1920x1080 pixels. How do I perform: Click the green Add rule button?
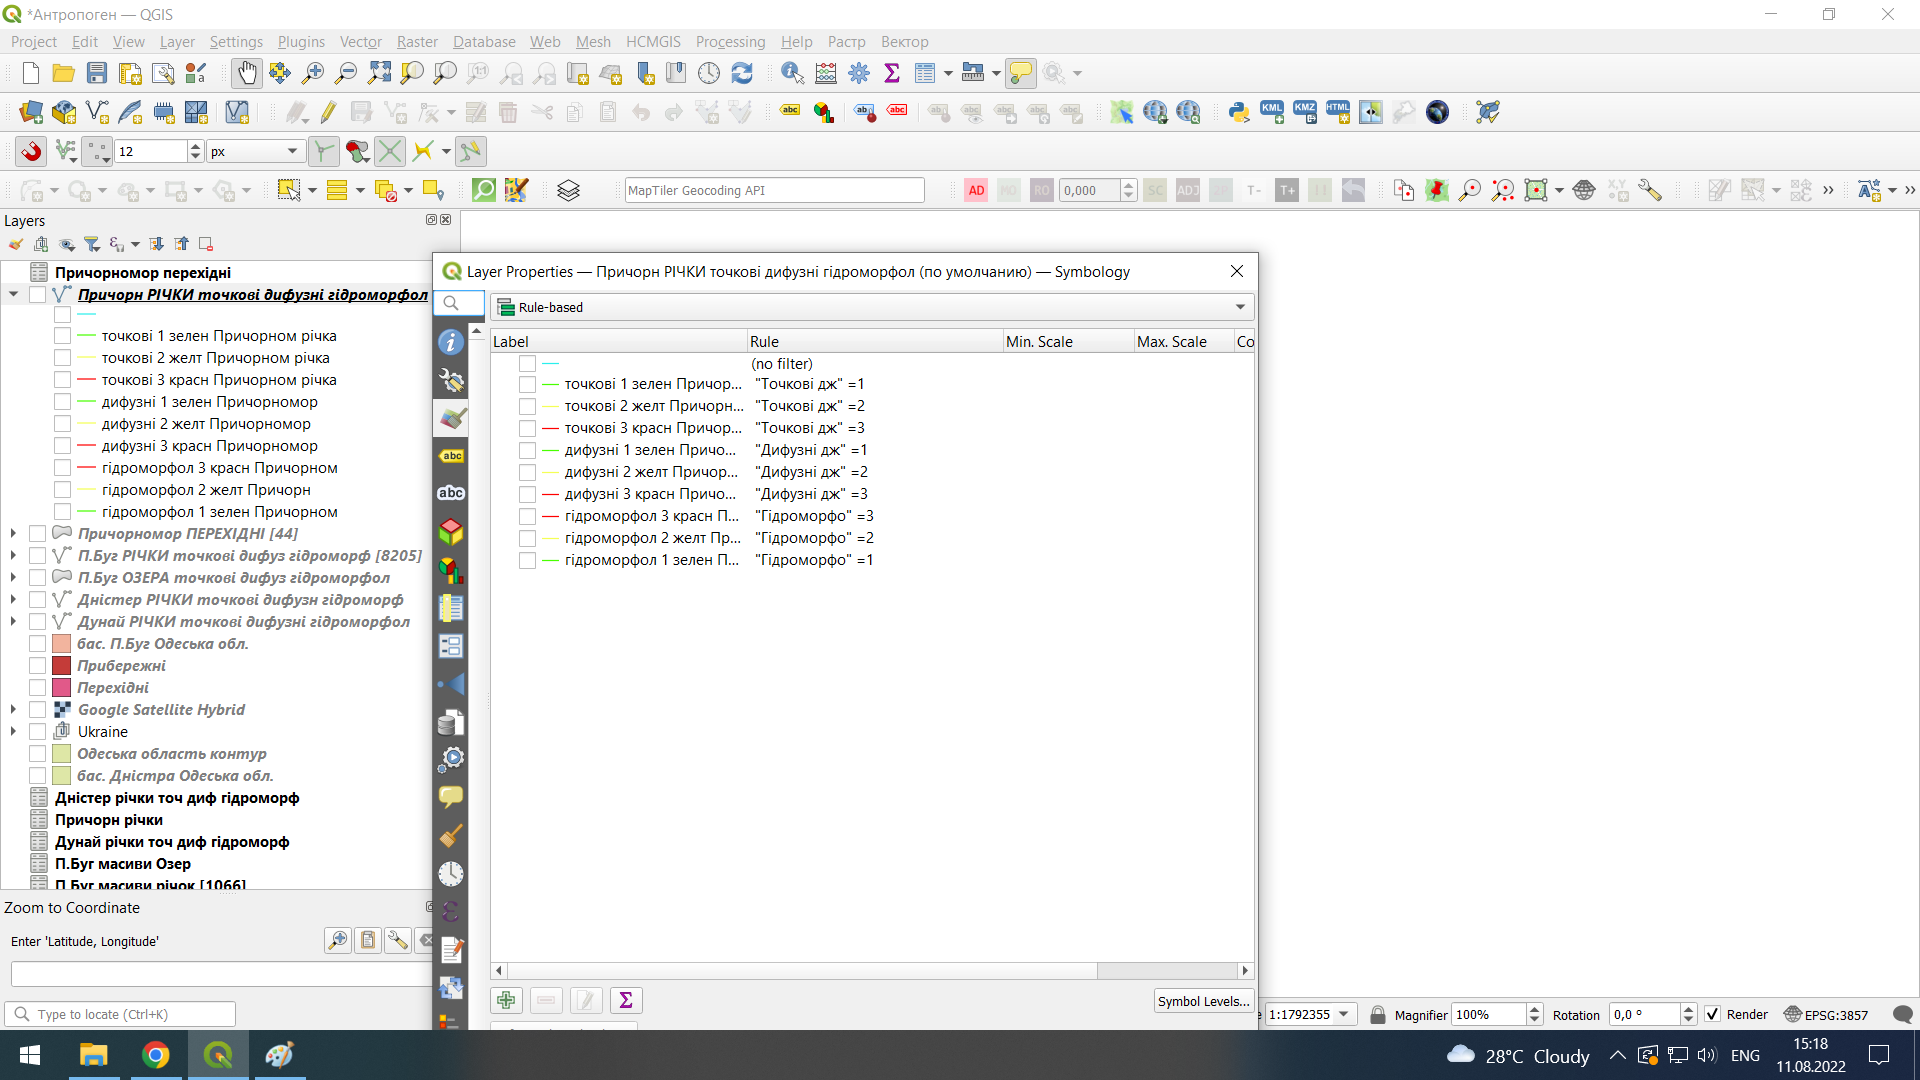506,1000
